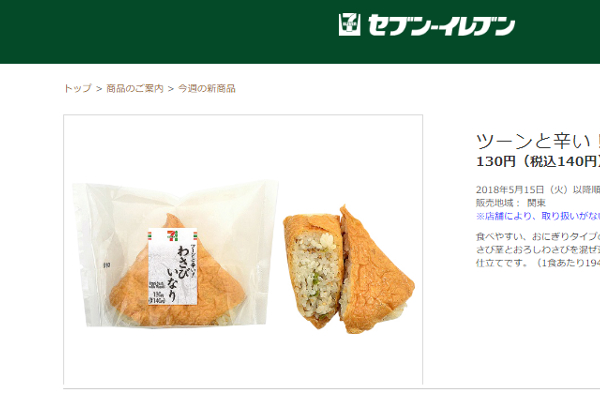Viewport: 600px width, 400px height.
Task: Click the small 7-Eleven logo on package label
Action: pyautogui.click(x=173, y=235)
